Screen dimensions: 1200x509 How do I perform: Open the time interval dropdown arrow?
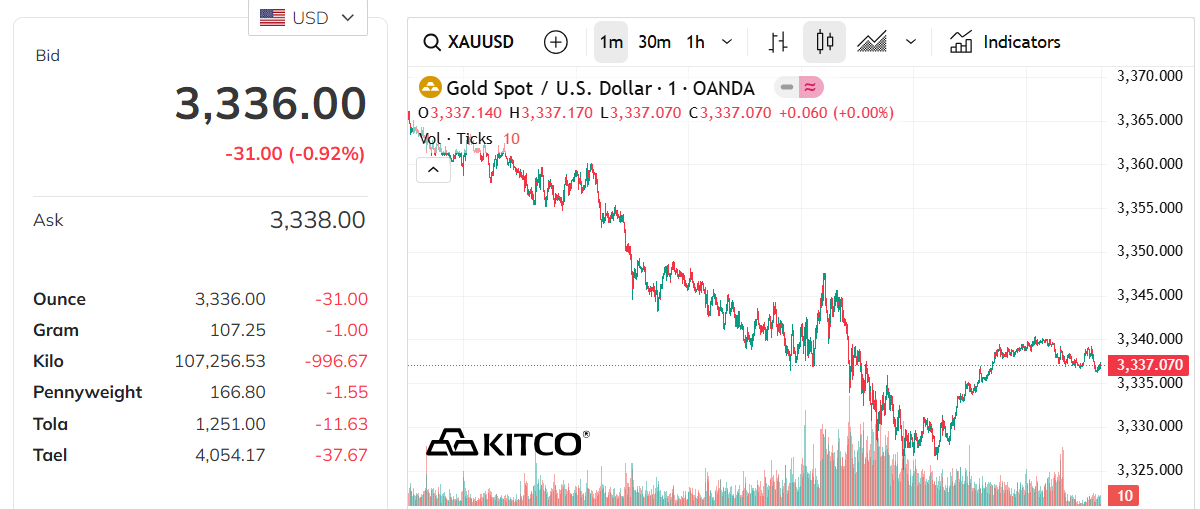727,42
